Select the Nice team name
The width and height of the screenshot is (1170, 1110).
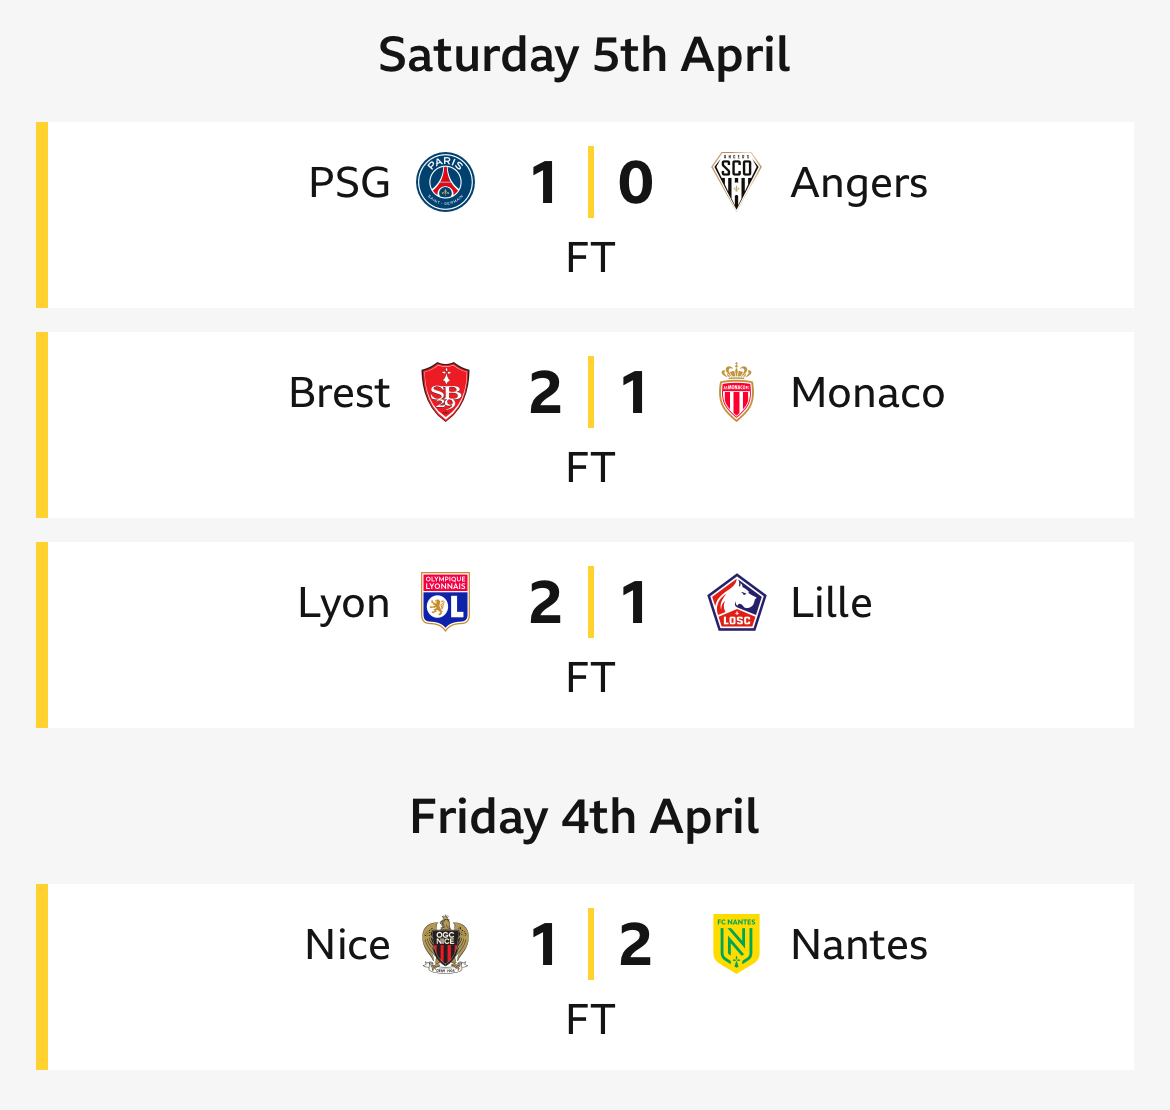(348, 944)
